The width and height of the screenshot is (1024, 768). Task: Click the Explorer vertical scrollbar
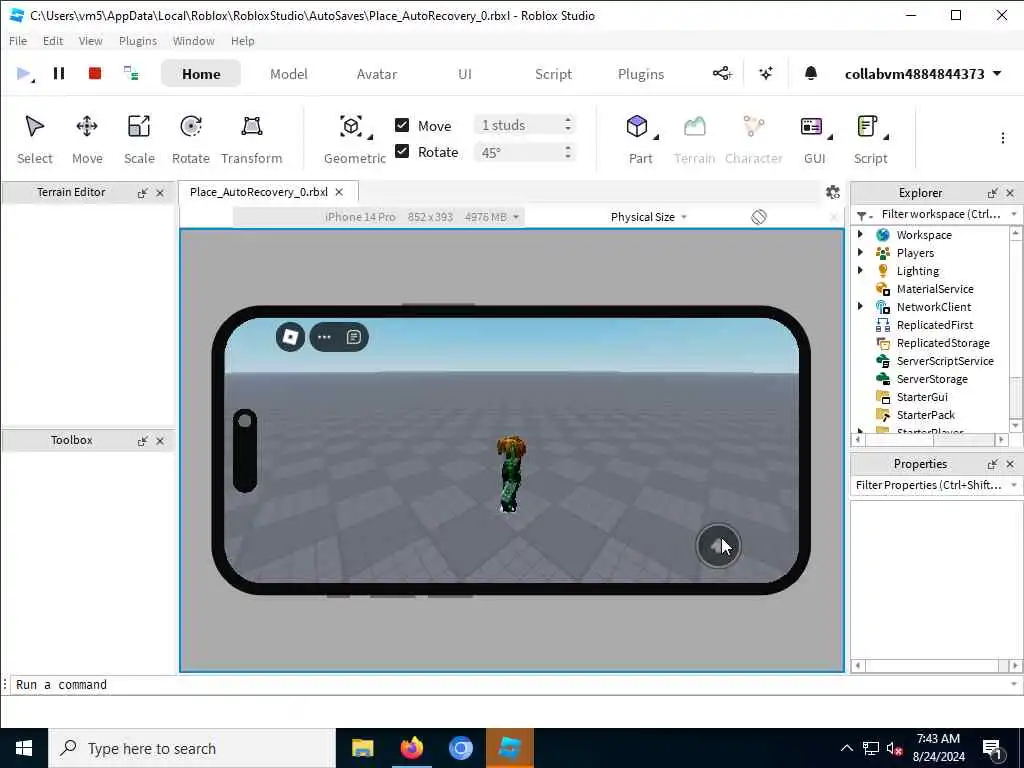coord(1016,330)
